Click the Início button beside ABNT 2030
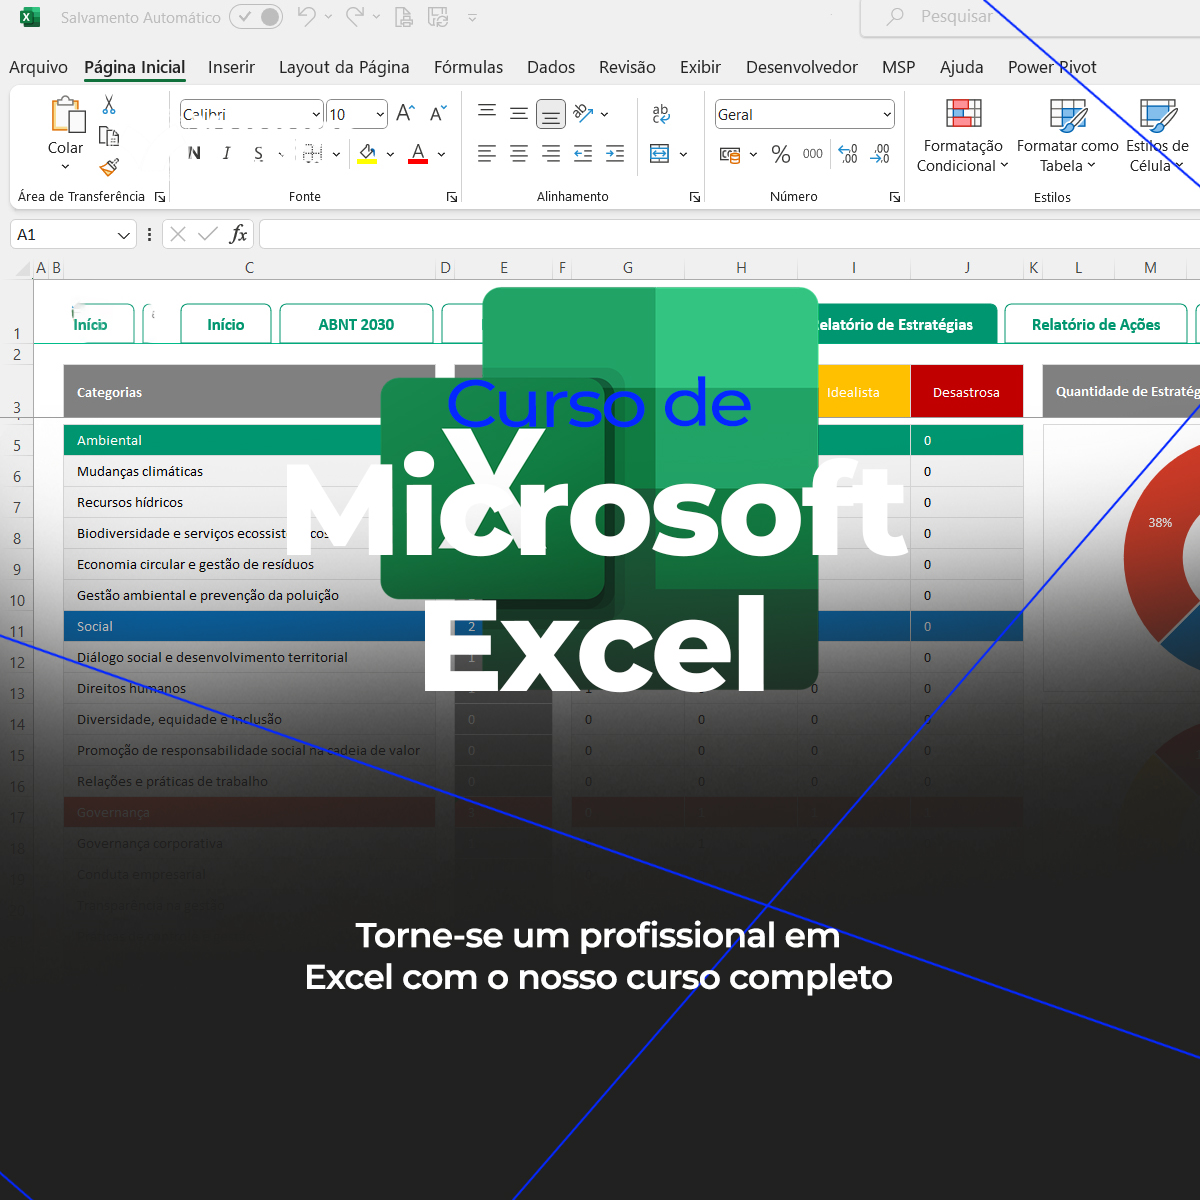 226,324
